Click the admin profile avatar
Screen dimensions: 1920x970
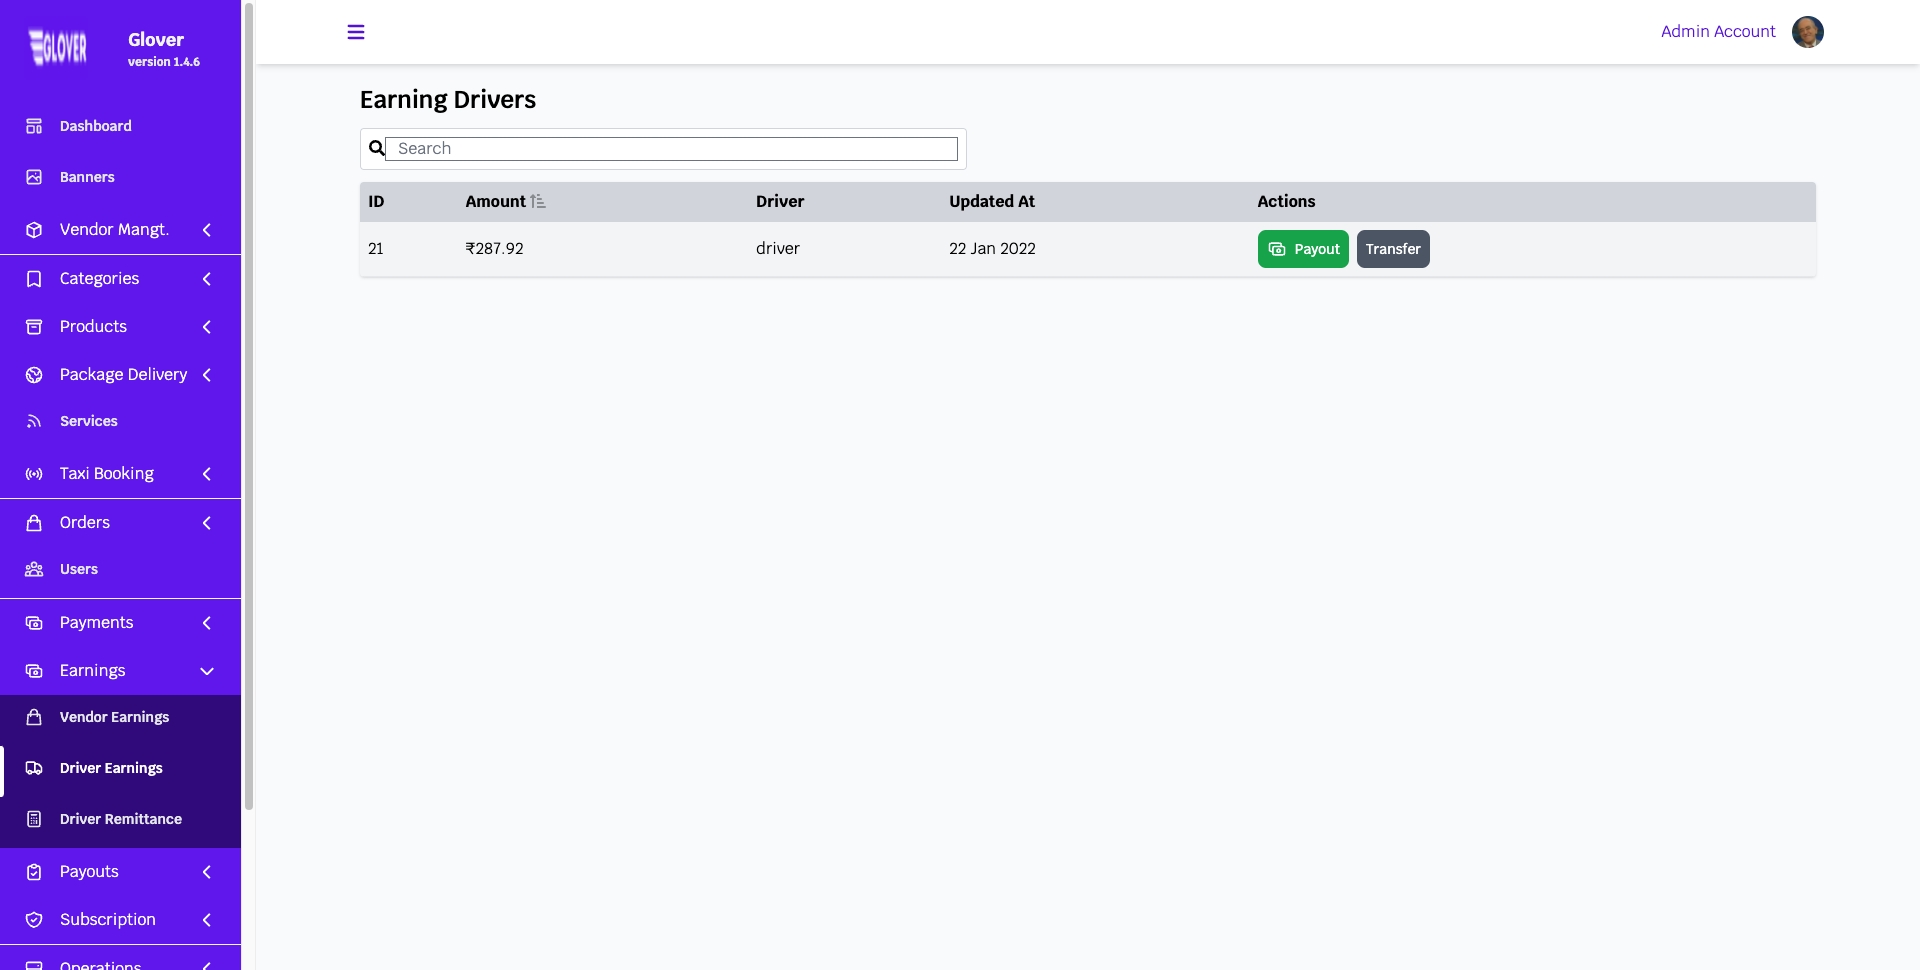(x=1807, y=32)
